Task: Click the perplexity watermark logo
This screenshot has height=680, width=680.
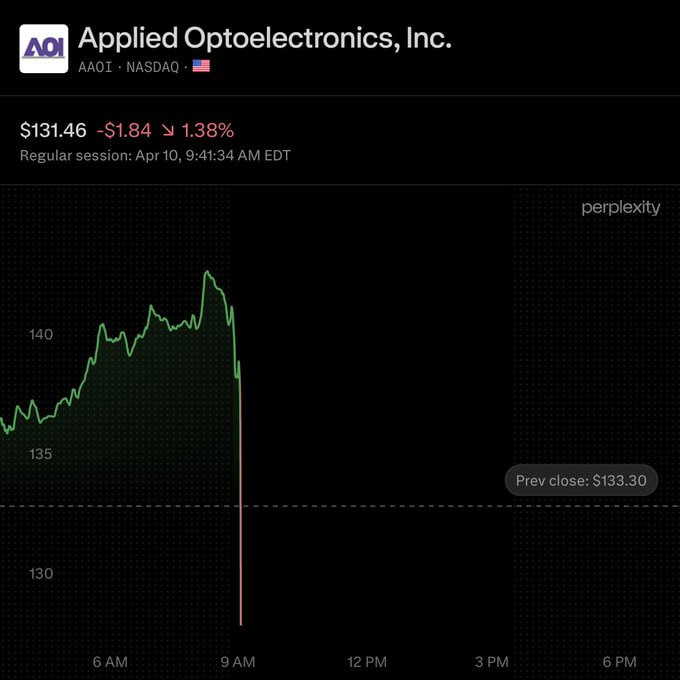Action: [x=621, y=208]
